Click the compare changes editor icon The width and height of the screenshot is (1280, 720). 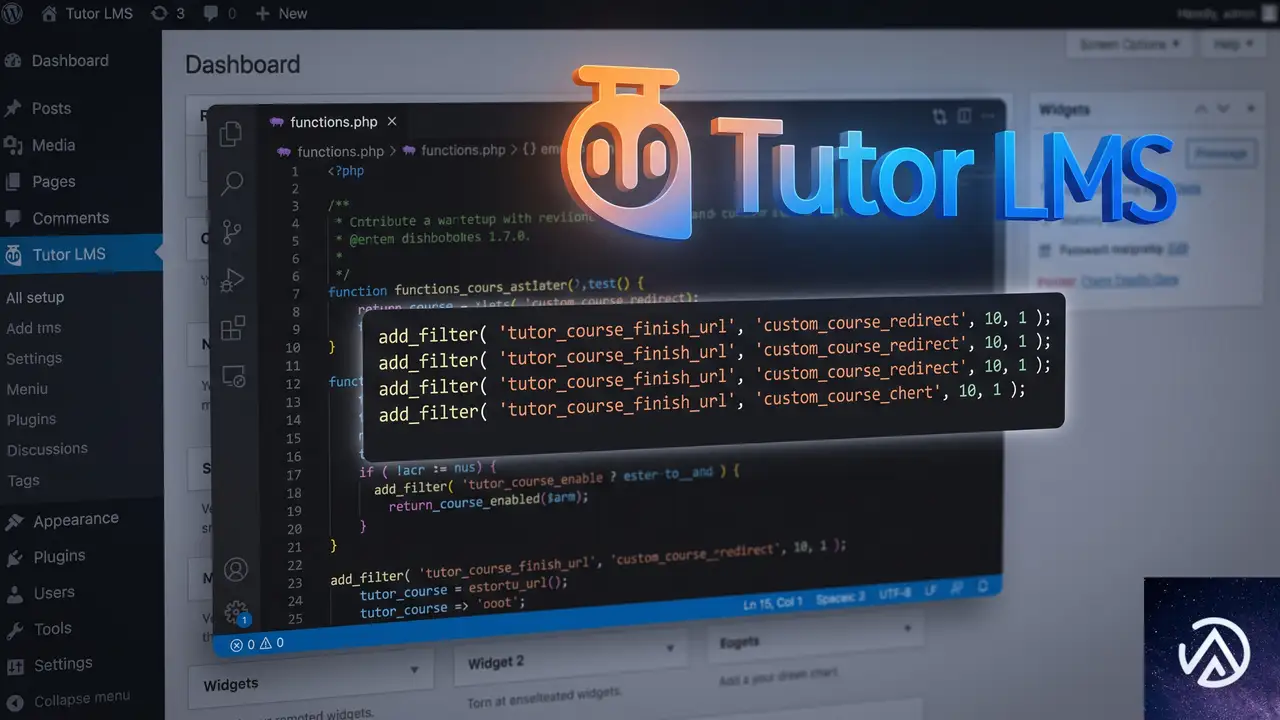(939, 116)
